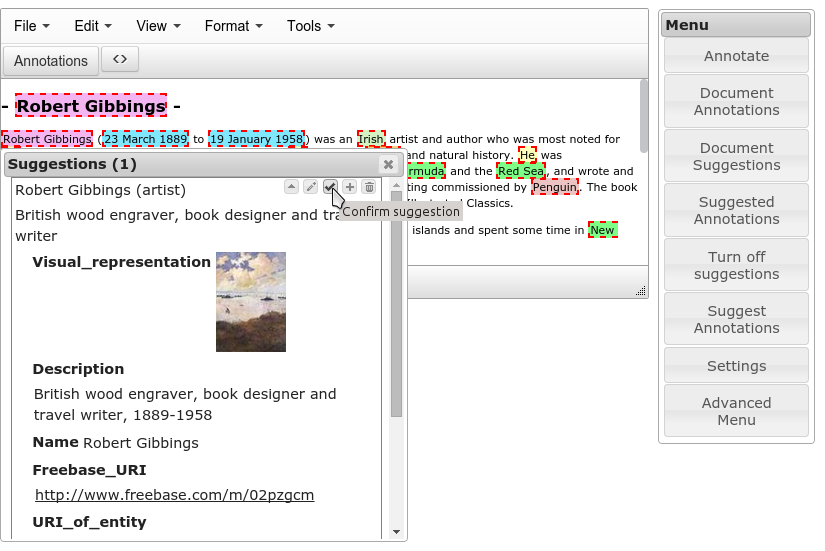Click the date annotation 23 March 1889

tap(145, 139)
